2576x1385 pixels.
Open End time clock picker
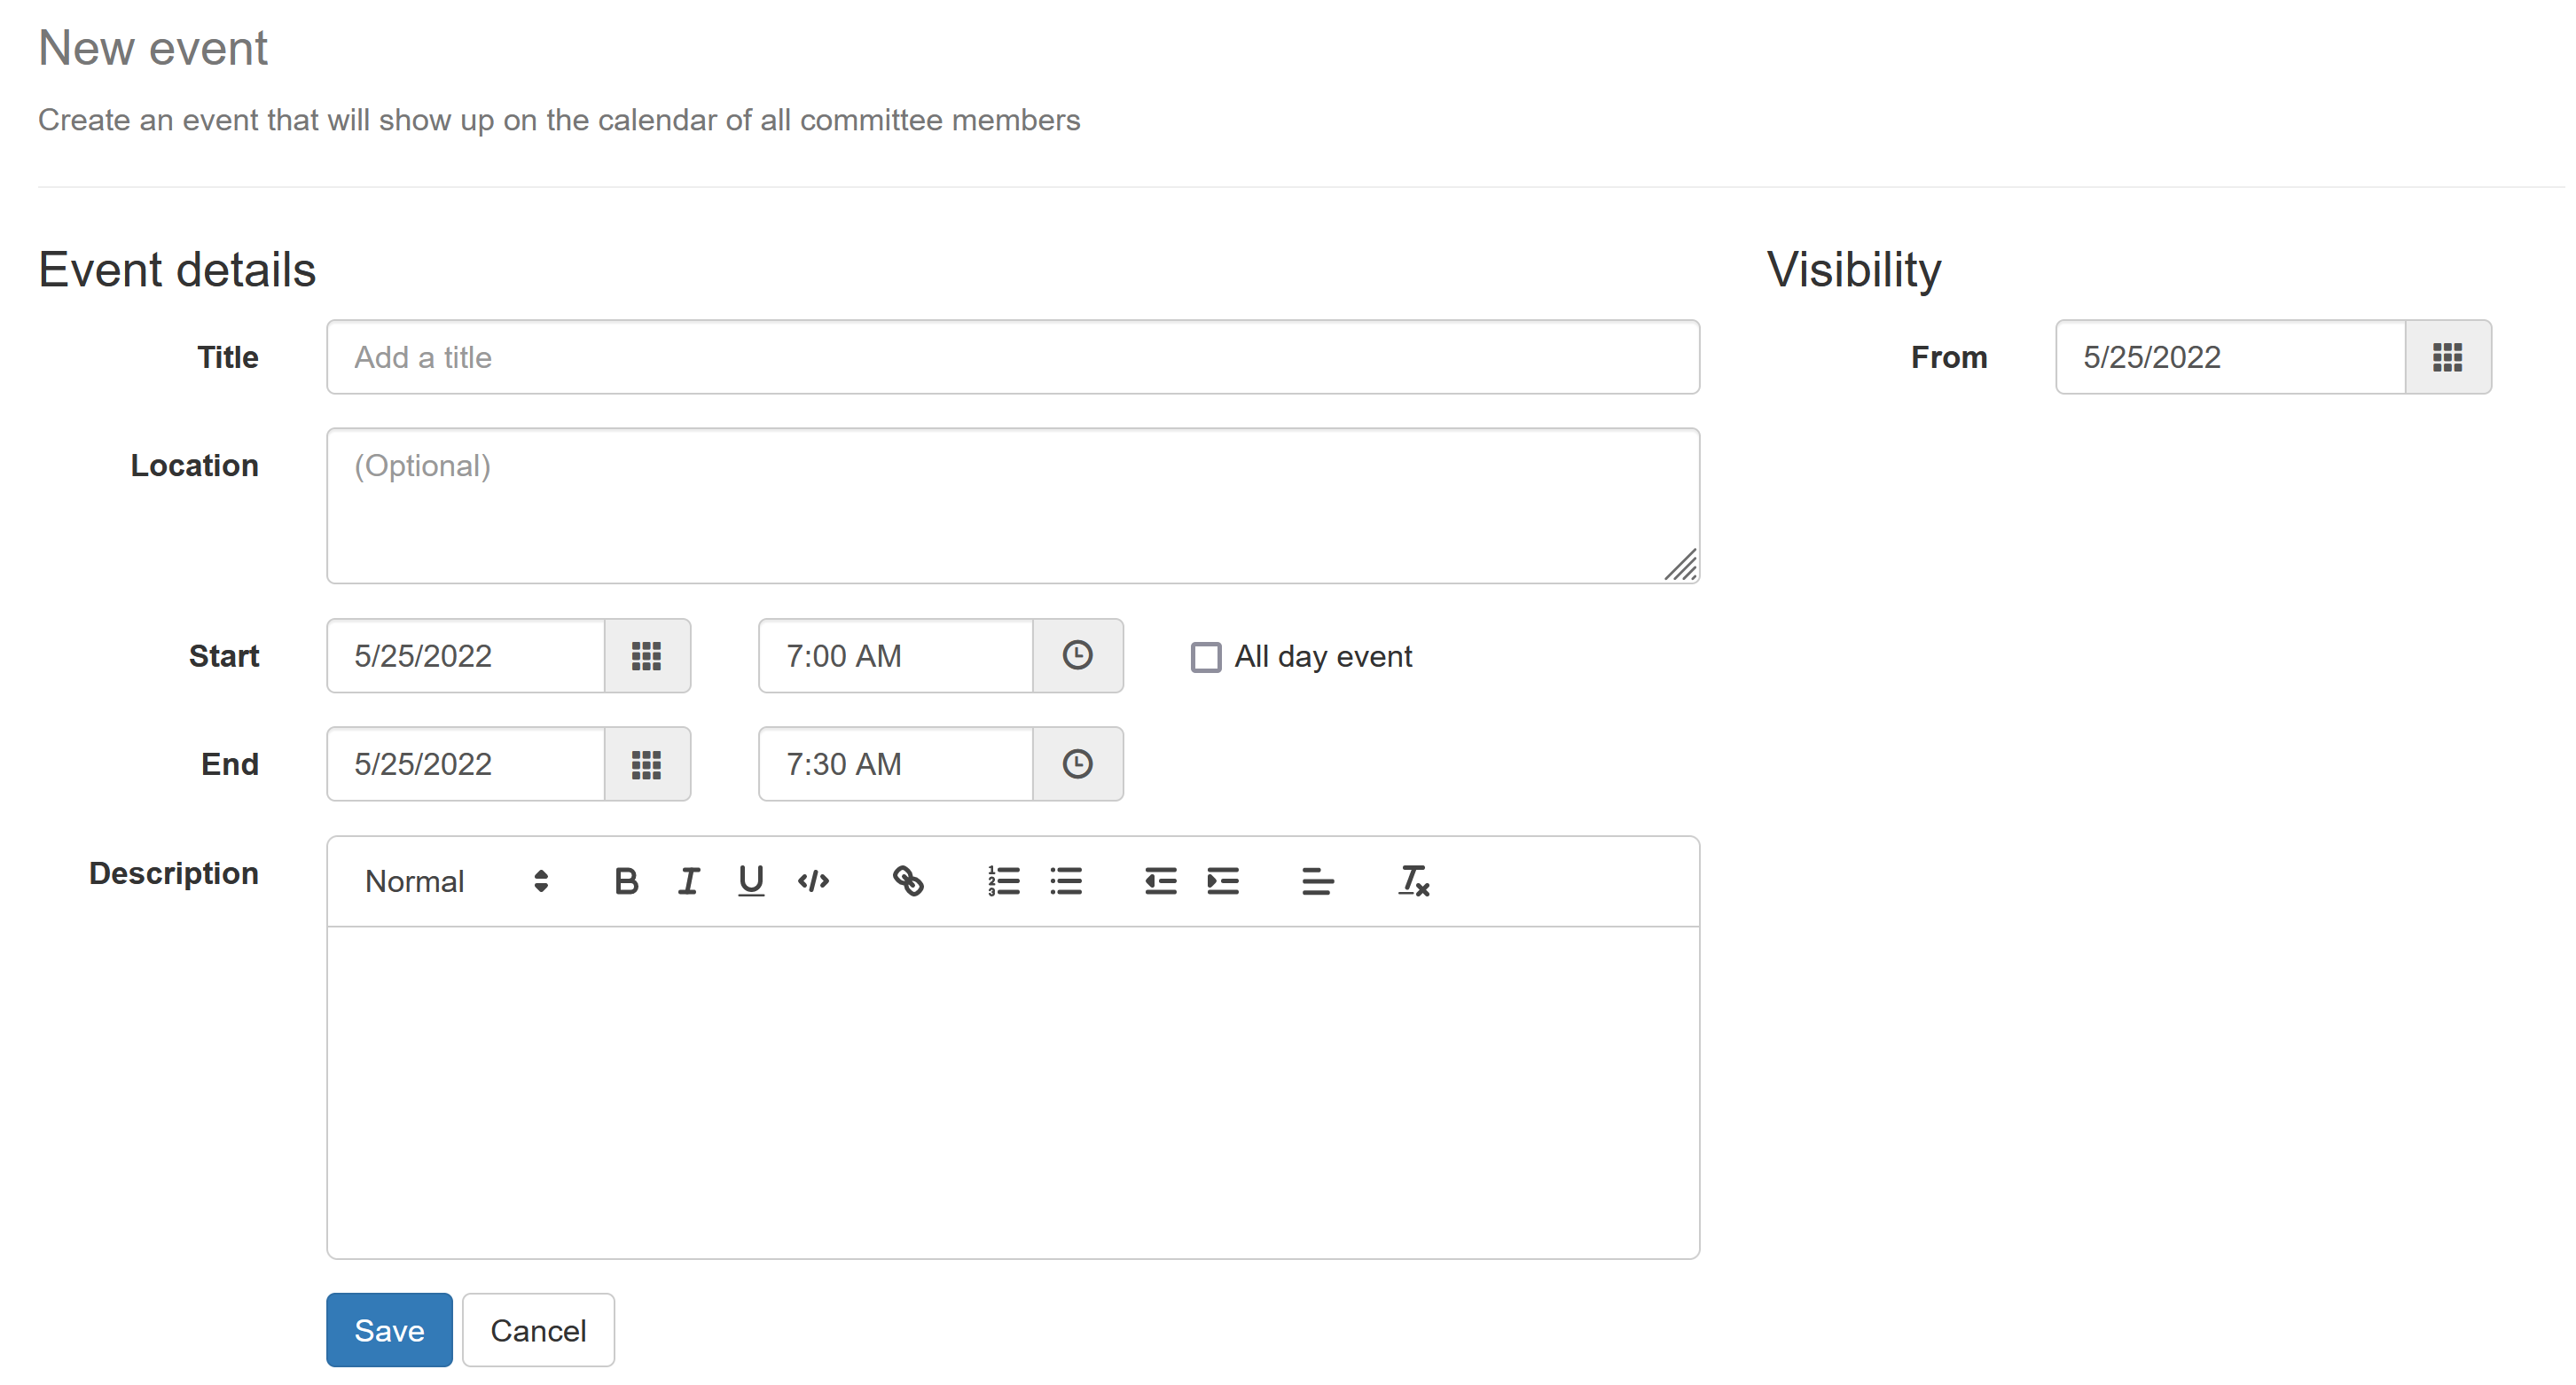tap(1077, 764)
